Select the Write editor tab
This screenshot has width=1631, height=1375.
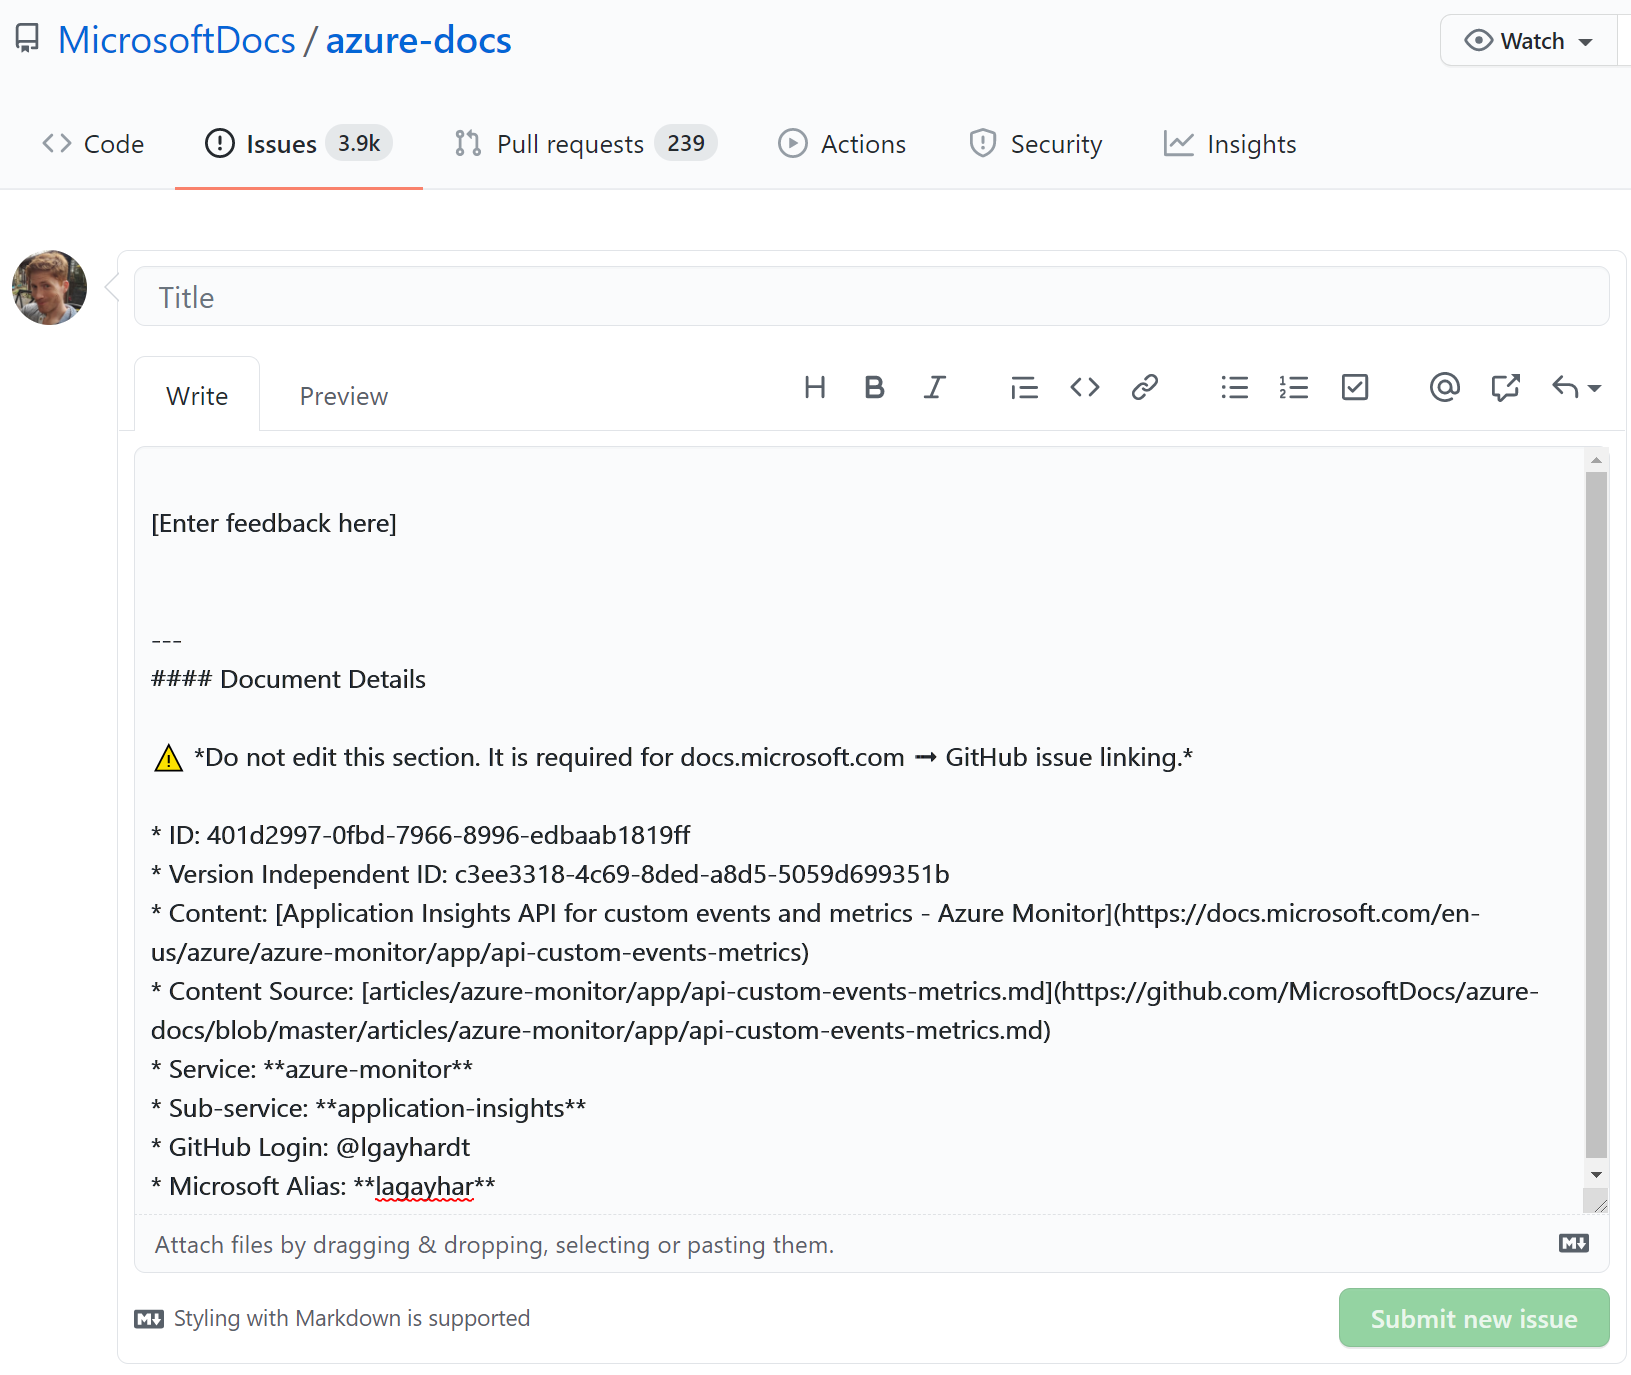pyautogui.click(x=197, y=396)
